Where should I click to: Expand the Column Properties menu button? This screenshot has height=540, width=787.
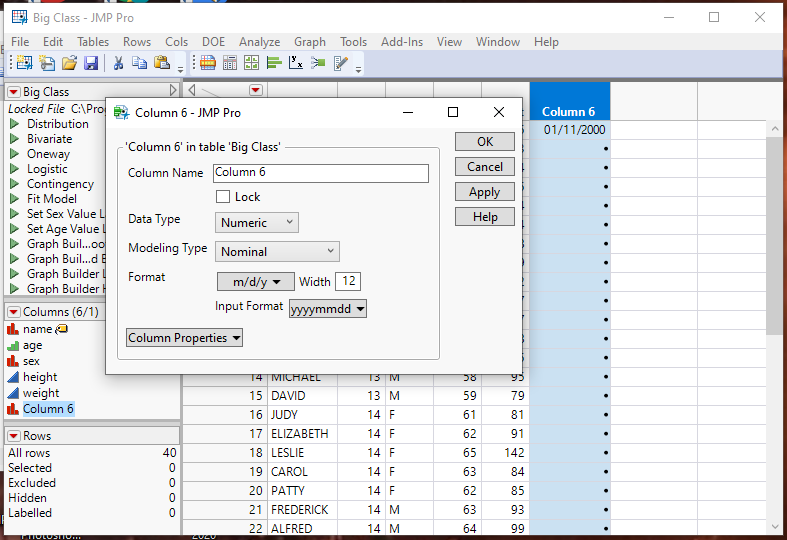tap(185, 338)
